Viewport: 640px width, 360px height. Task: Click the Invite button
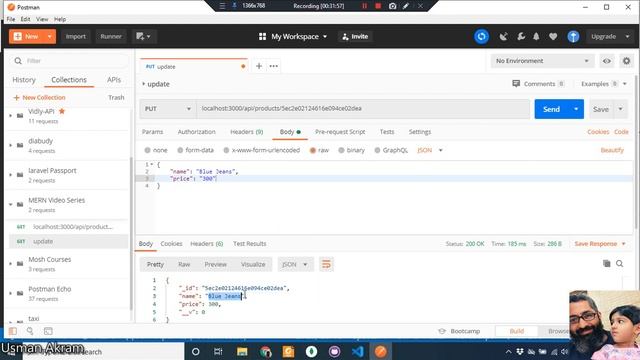tap(355, 36)
